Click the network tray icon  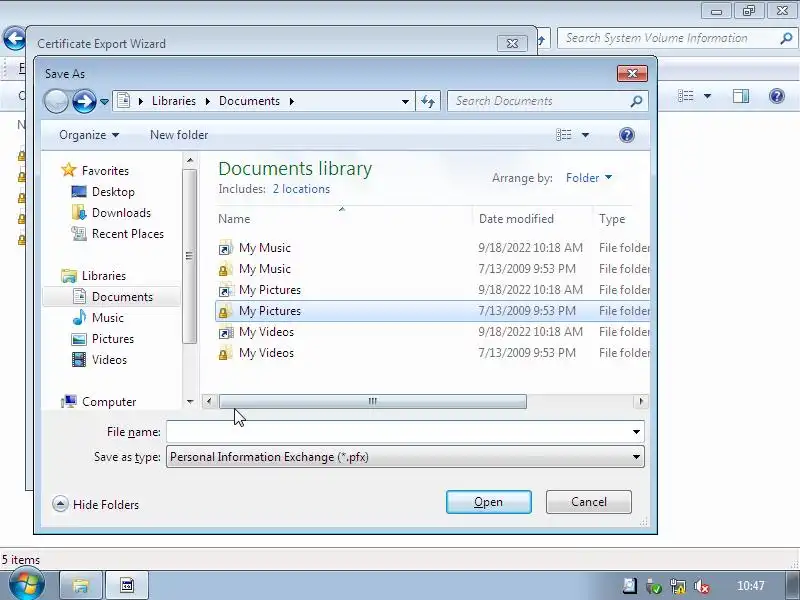(x=678, y=586)
